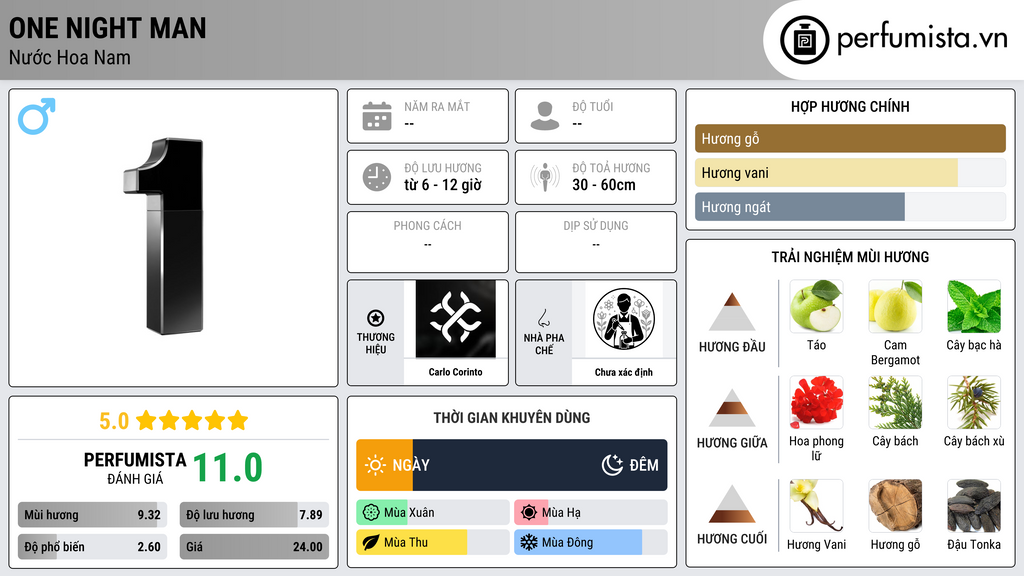This screenshot has width=1024, height=576.
Task: Click the top notes pyramid icon
Action: [732, 312]
